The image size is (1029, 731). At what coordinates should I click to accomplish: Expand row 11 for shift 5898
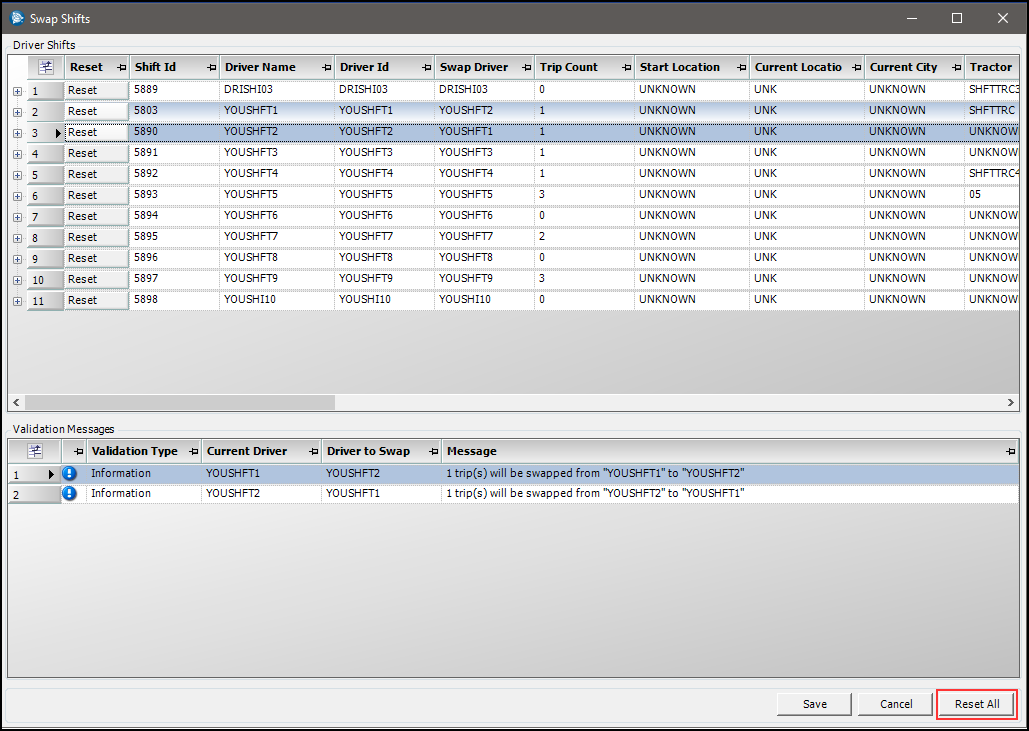(18, 301)
